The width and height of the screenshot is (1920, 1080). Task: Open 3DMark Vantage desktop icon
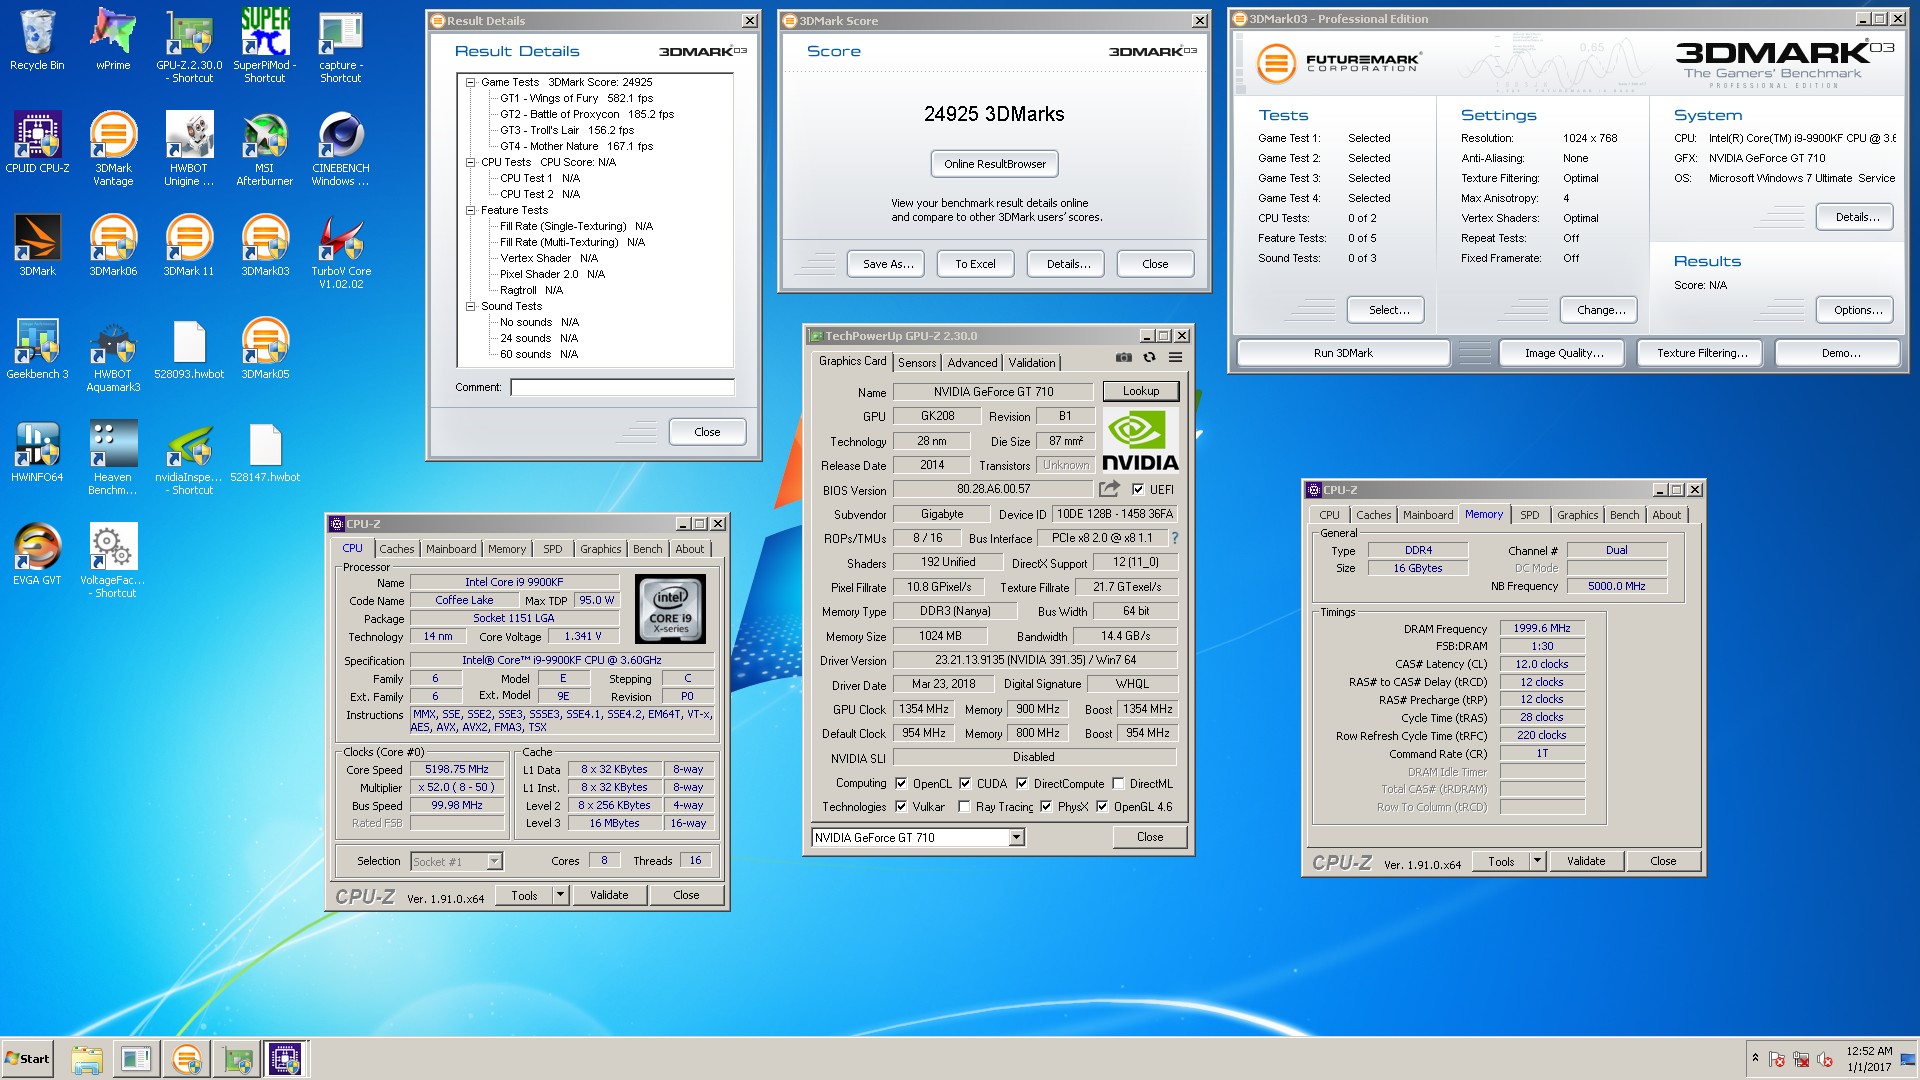click(113, 148)
